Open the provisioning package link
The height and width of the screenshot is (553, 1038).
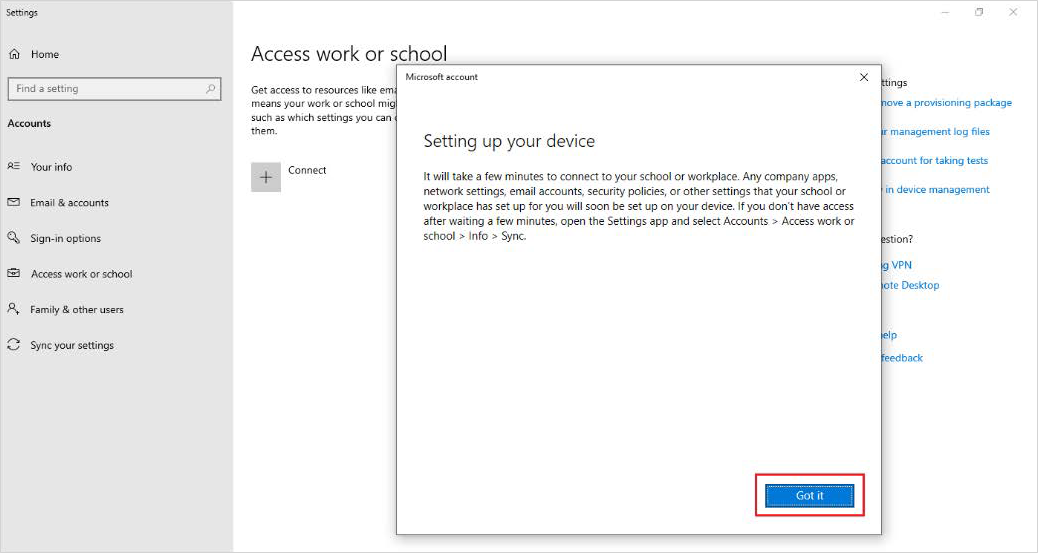tap(946, 103)
